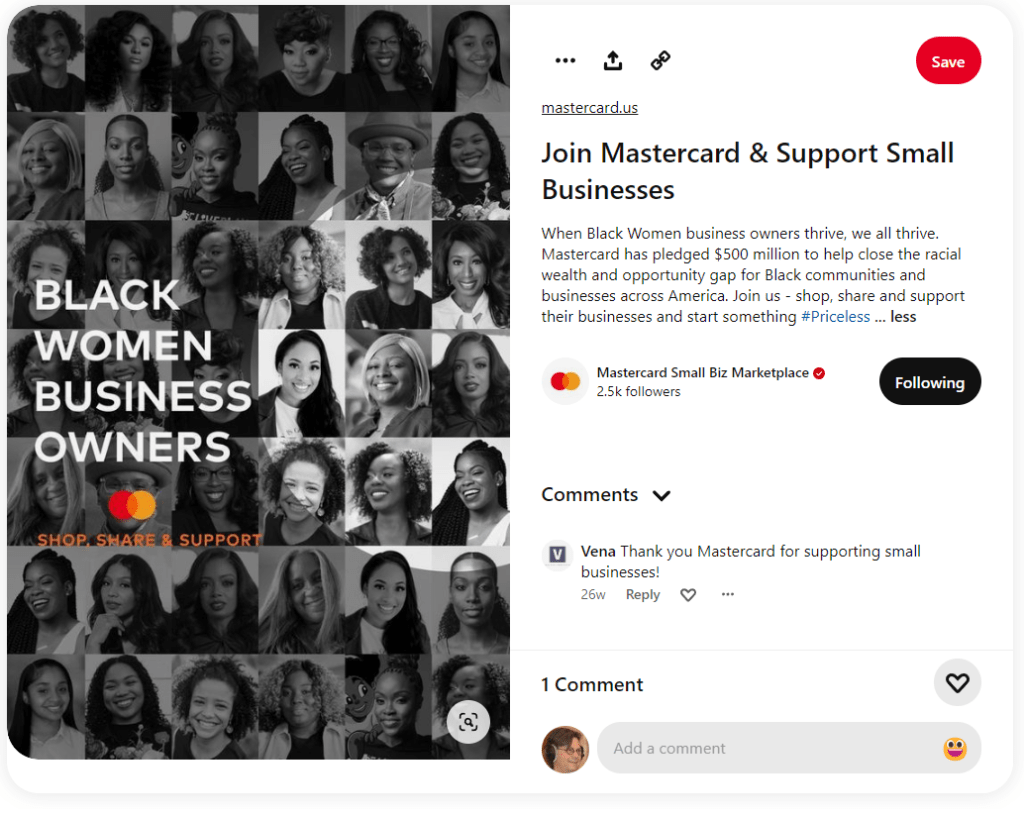1024x817 pixels.
Task: Open Mastercard Small Biz Marketplace profile
Action: coord(702,373)
